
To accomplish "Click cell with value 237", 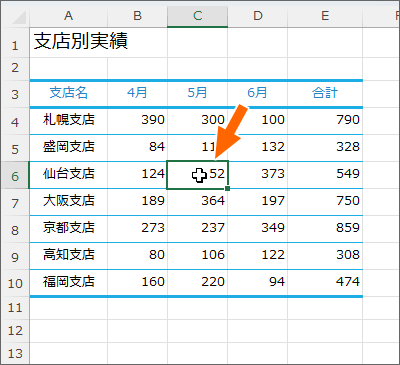I will pos(198,229).
